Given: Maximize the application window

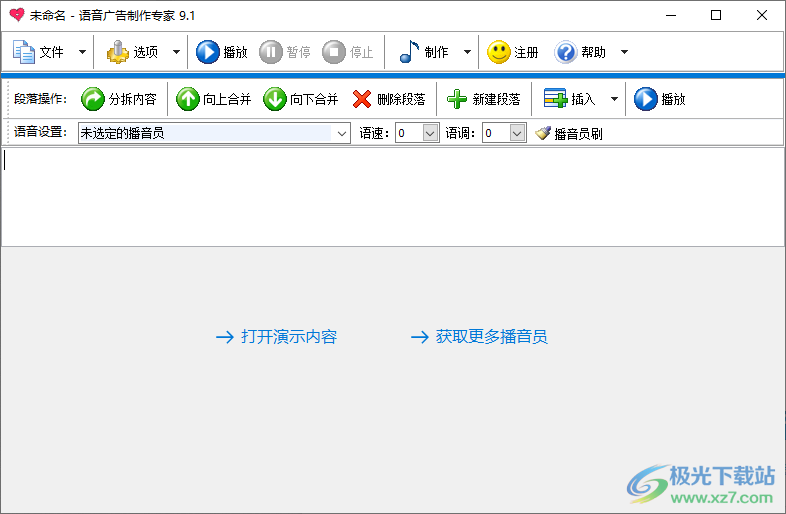Looking at the screenshot, I should (716, 15).
